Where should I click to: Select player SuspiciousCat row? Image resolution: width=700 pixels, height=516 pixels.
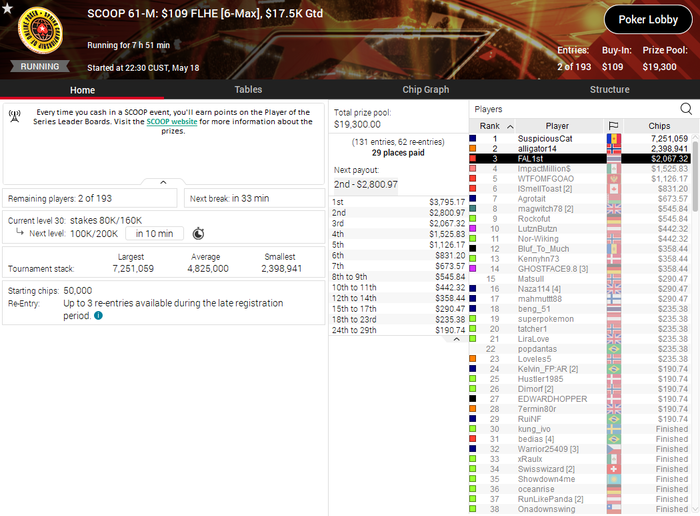579,138
